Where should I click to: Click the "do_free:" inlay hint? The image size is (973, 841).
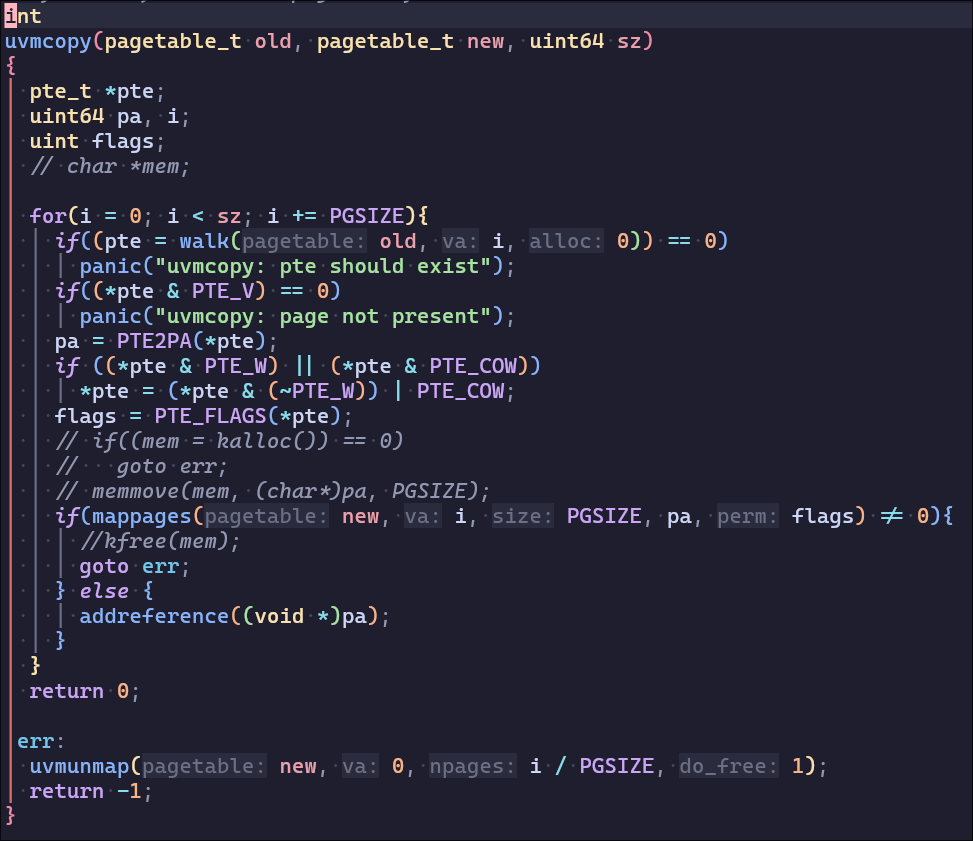pos(729,766)
